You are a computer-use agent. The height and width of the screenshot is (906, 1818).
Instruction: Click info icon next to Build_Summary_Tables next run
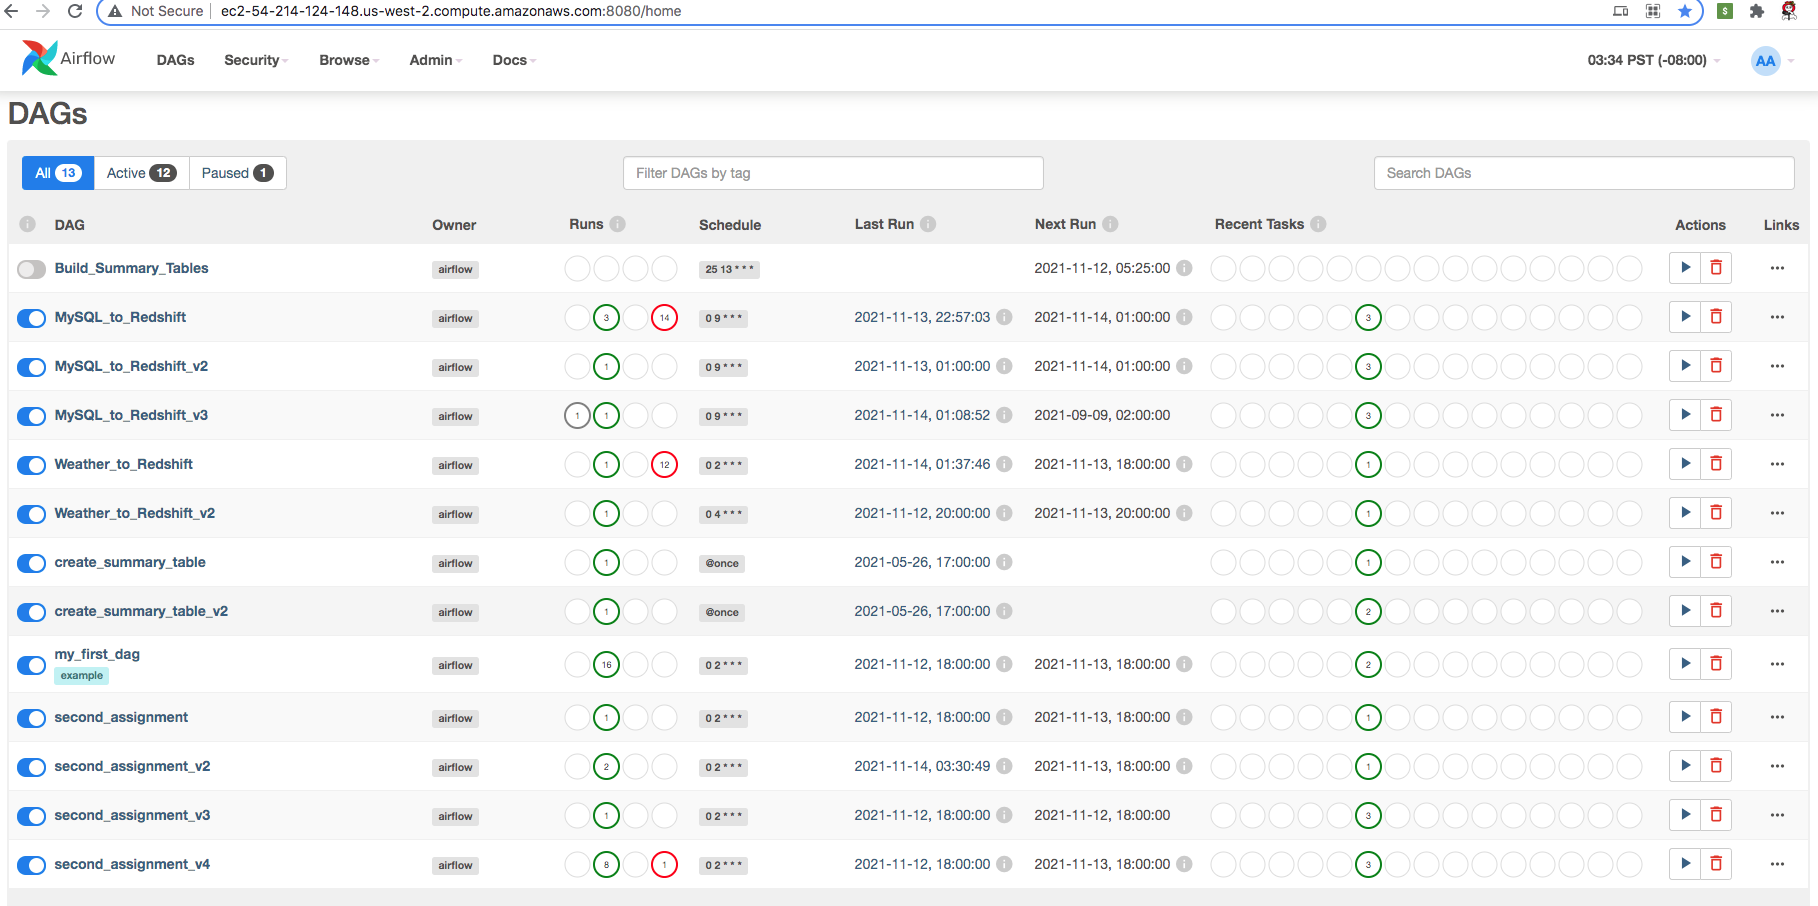(1184, 268)
